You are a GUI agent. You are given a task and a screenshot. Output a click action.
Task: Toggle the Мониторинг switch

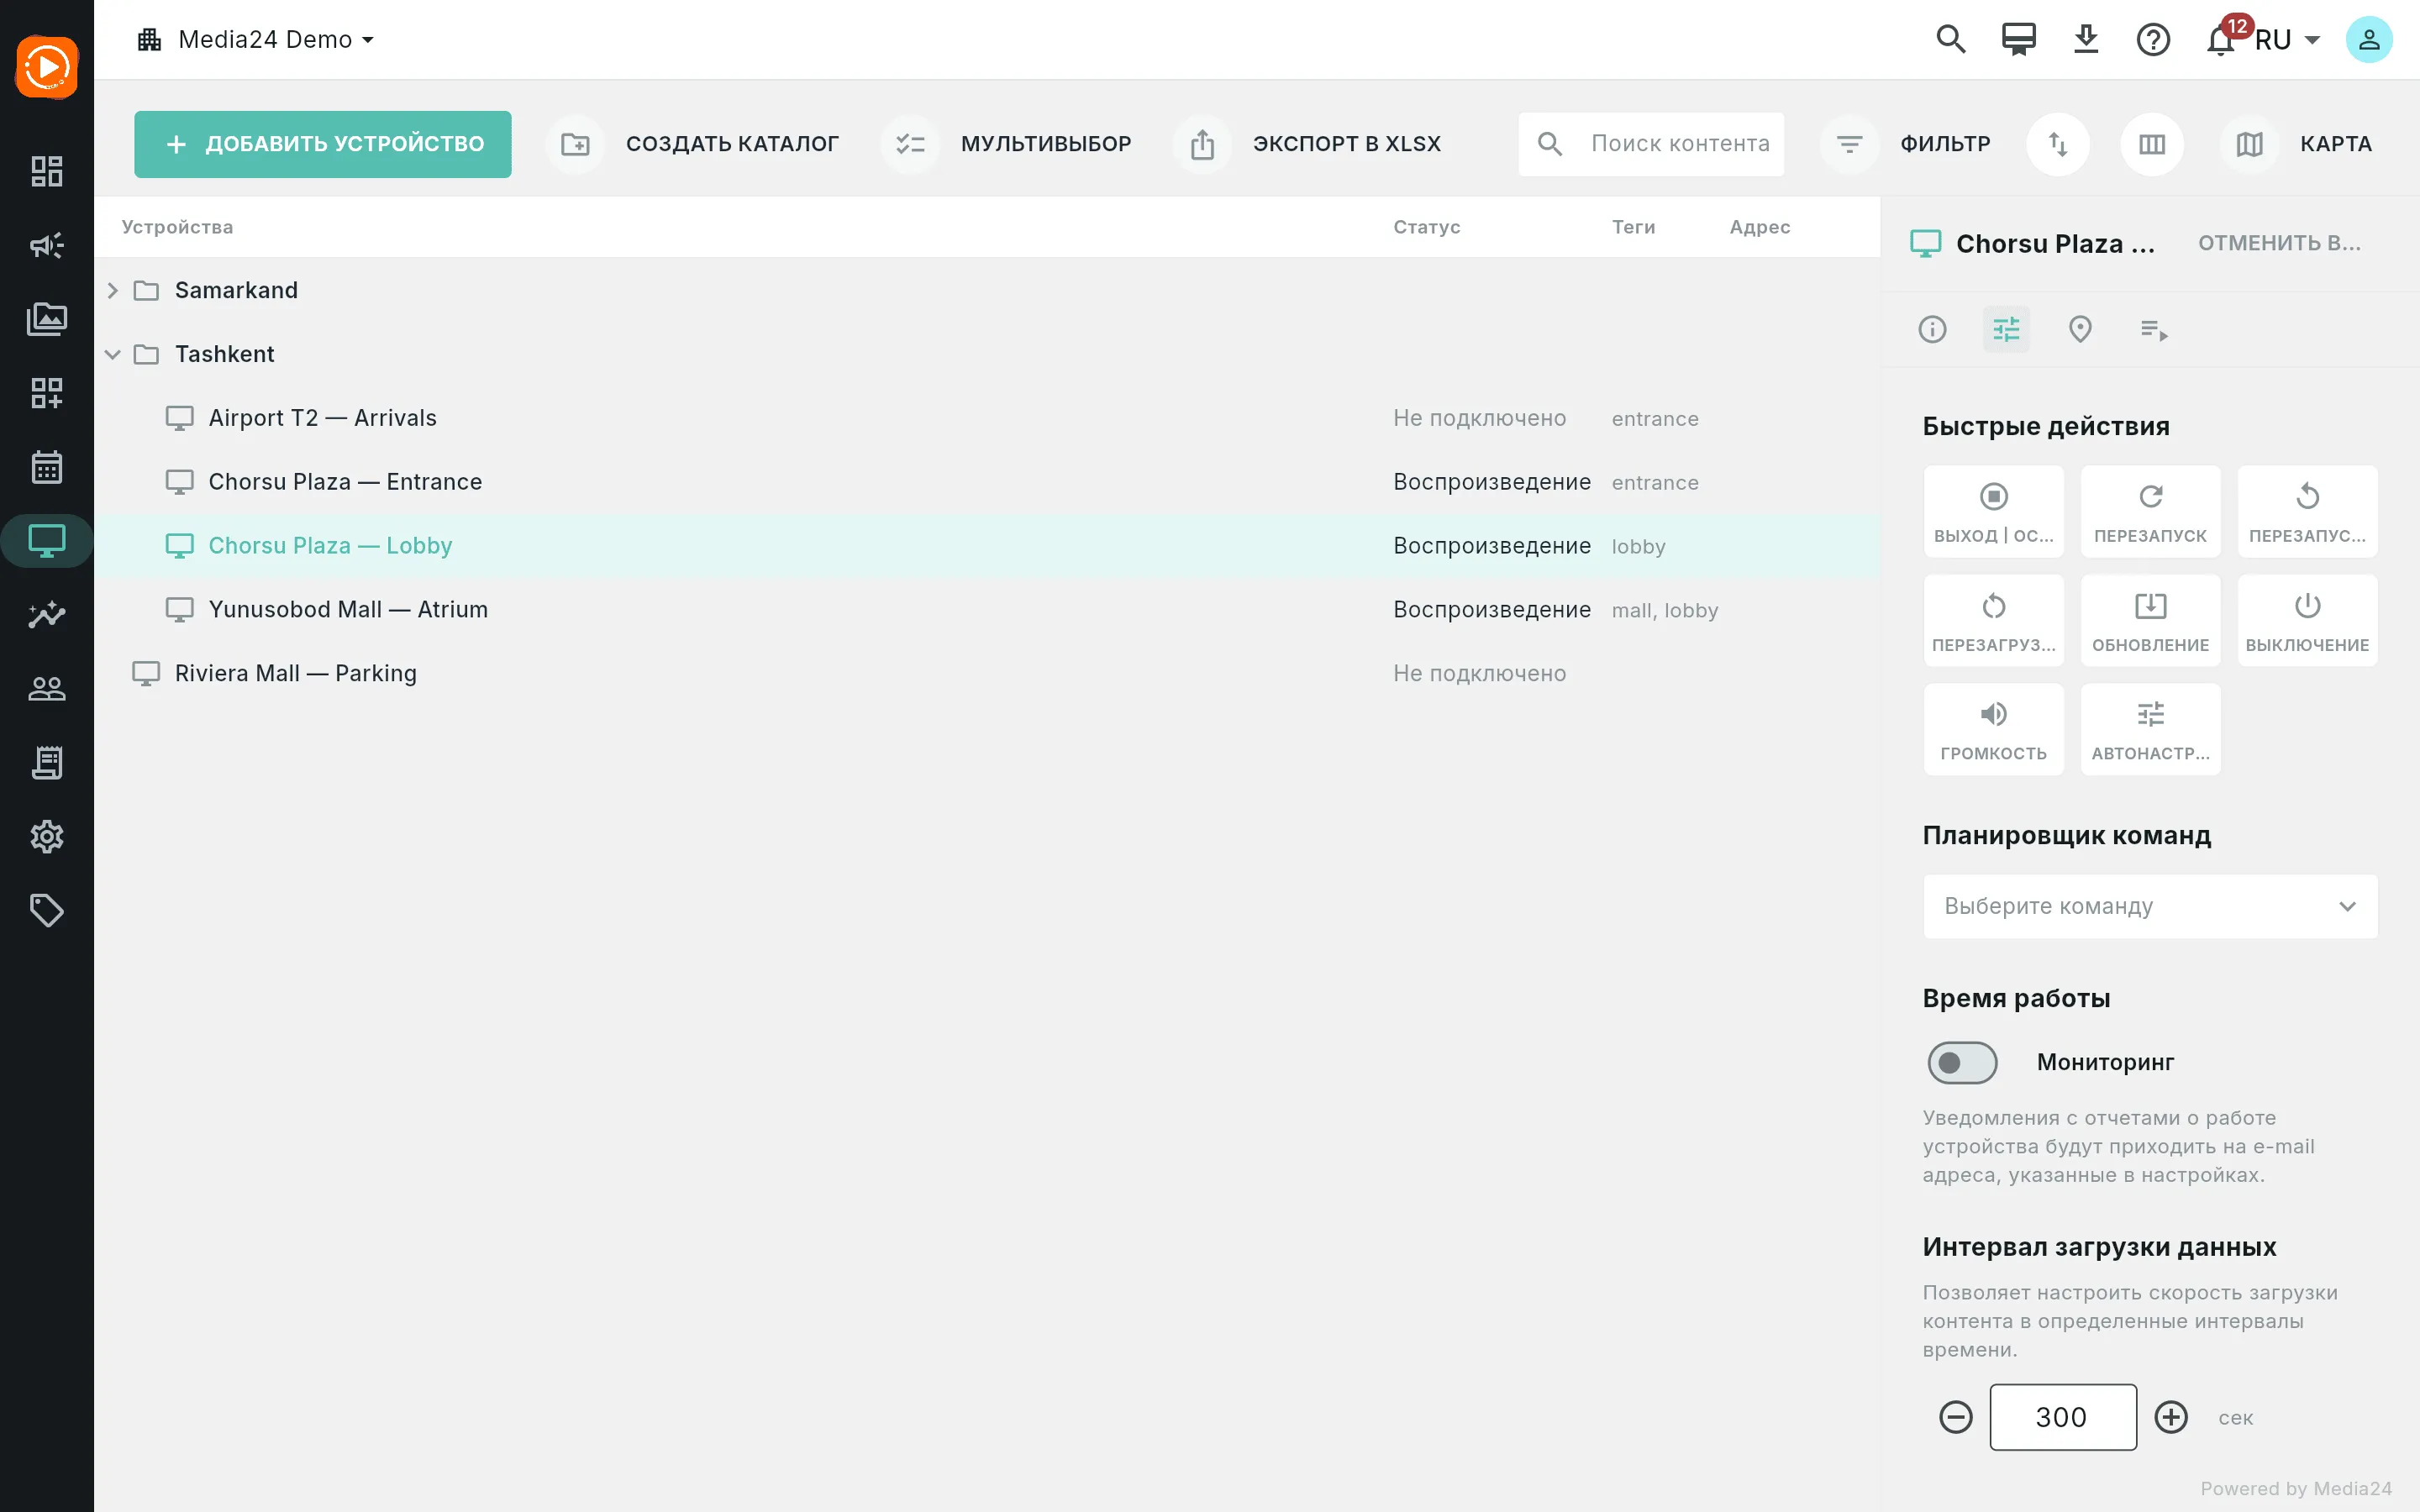(1962, 1062)
